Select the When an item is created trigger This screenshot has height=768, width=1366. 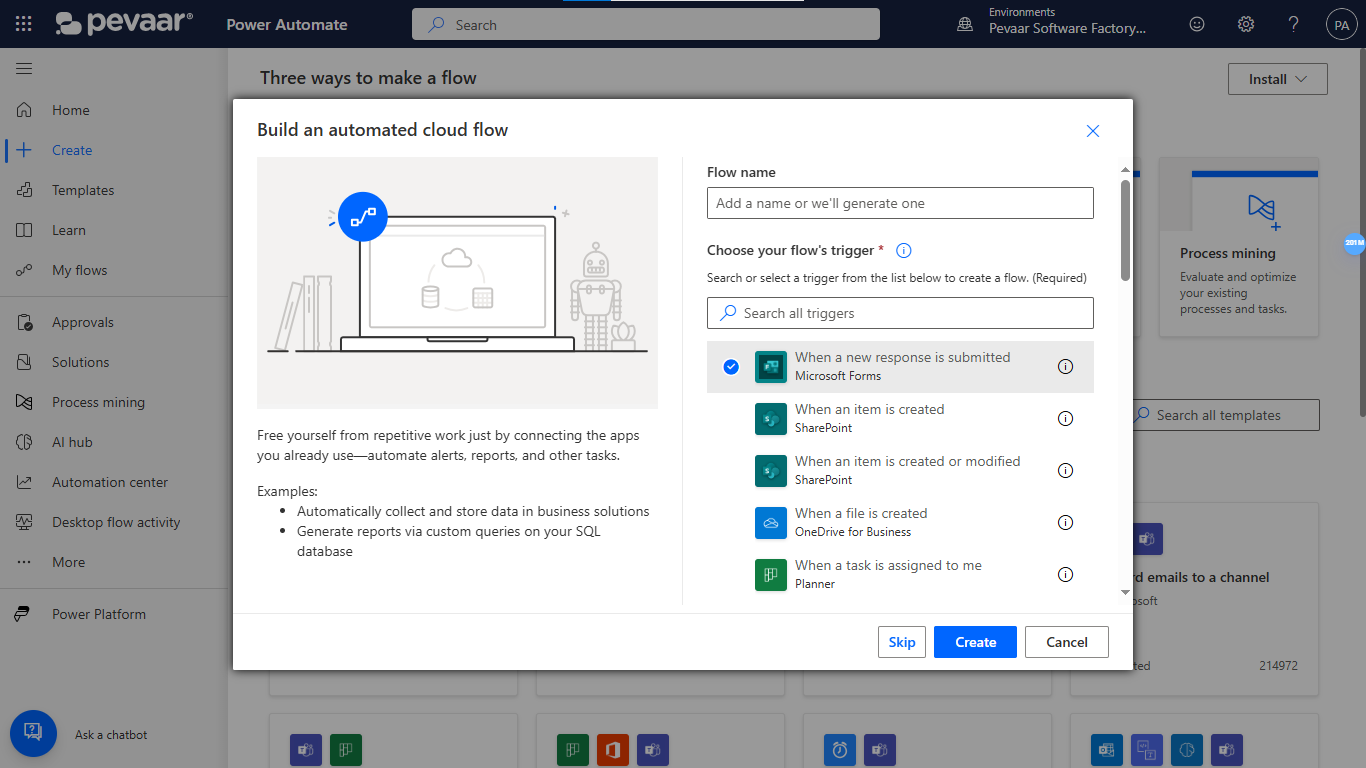coord(900,419)
